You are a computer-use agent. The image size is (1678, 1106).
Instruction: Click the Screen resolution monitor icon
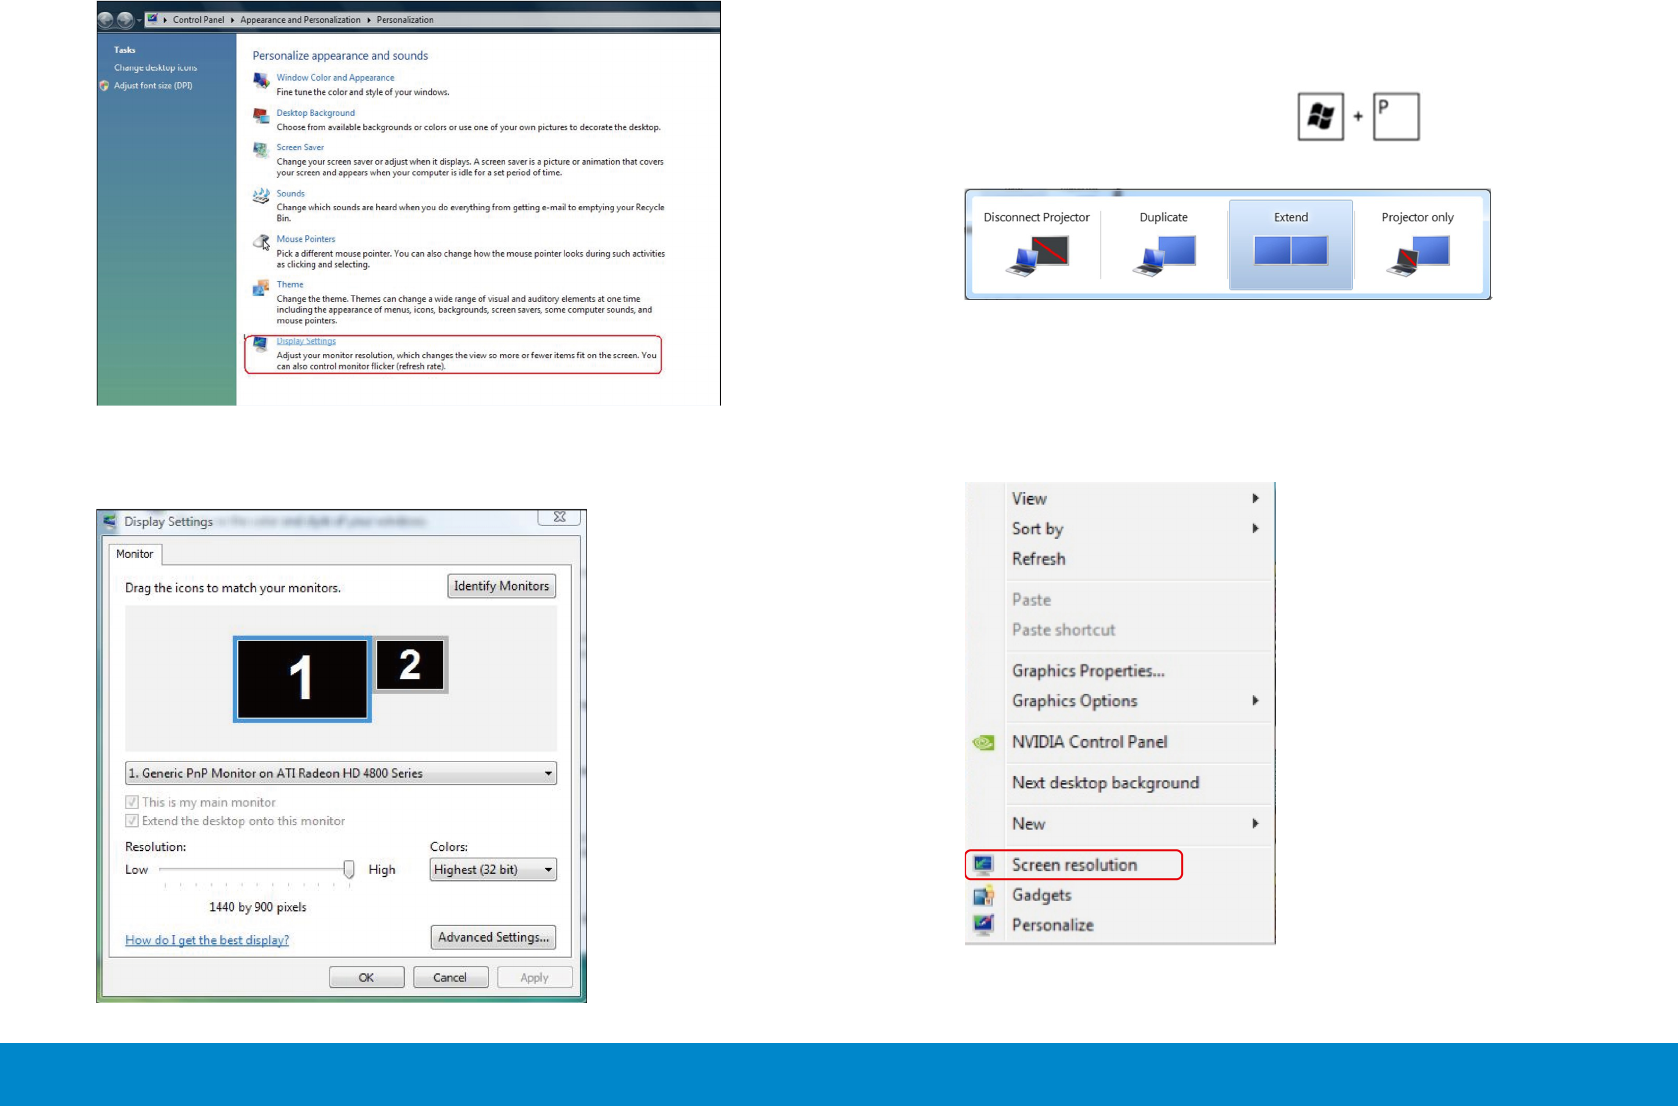(x=984, y=865)
